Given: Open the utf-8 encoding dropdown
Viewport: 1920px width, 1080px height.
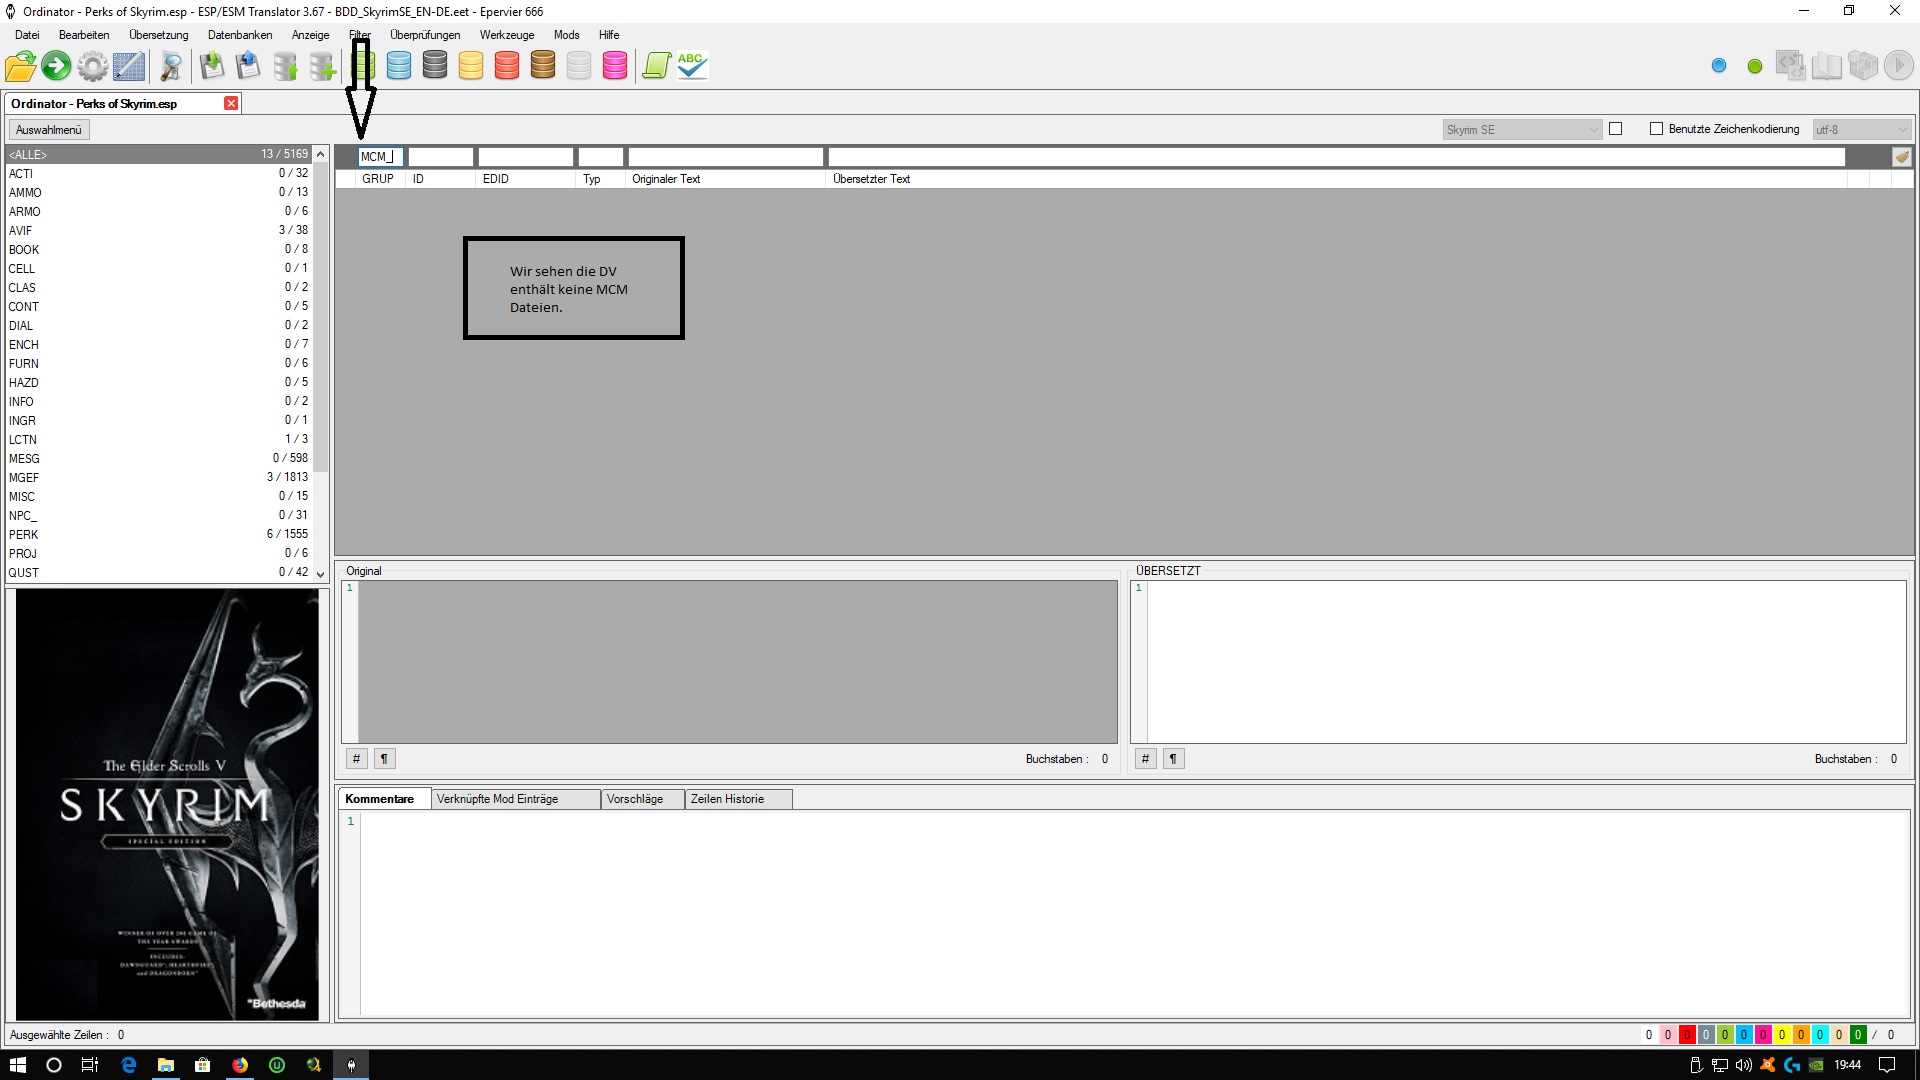Looking at the screenshot, I should coord(1862,130).
